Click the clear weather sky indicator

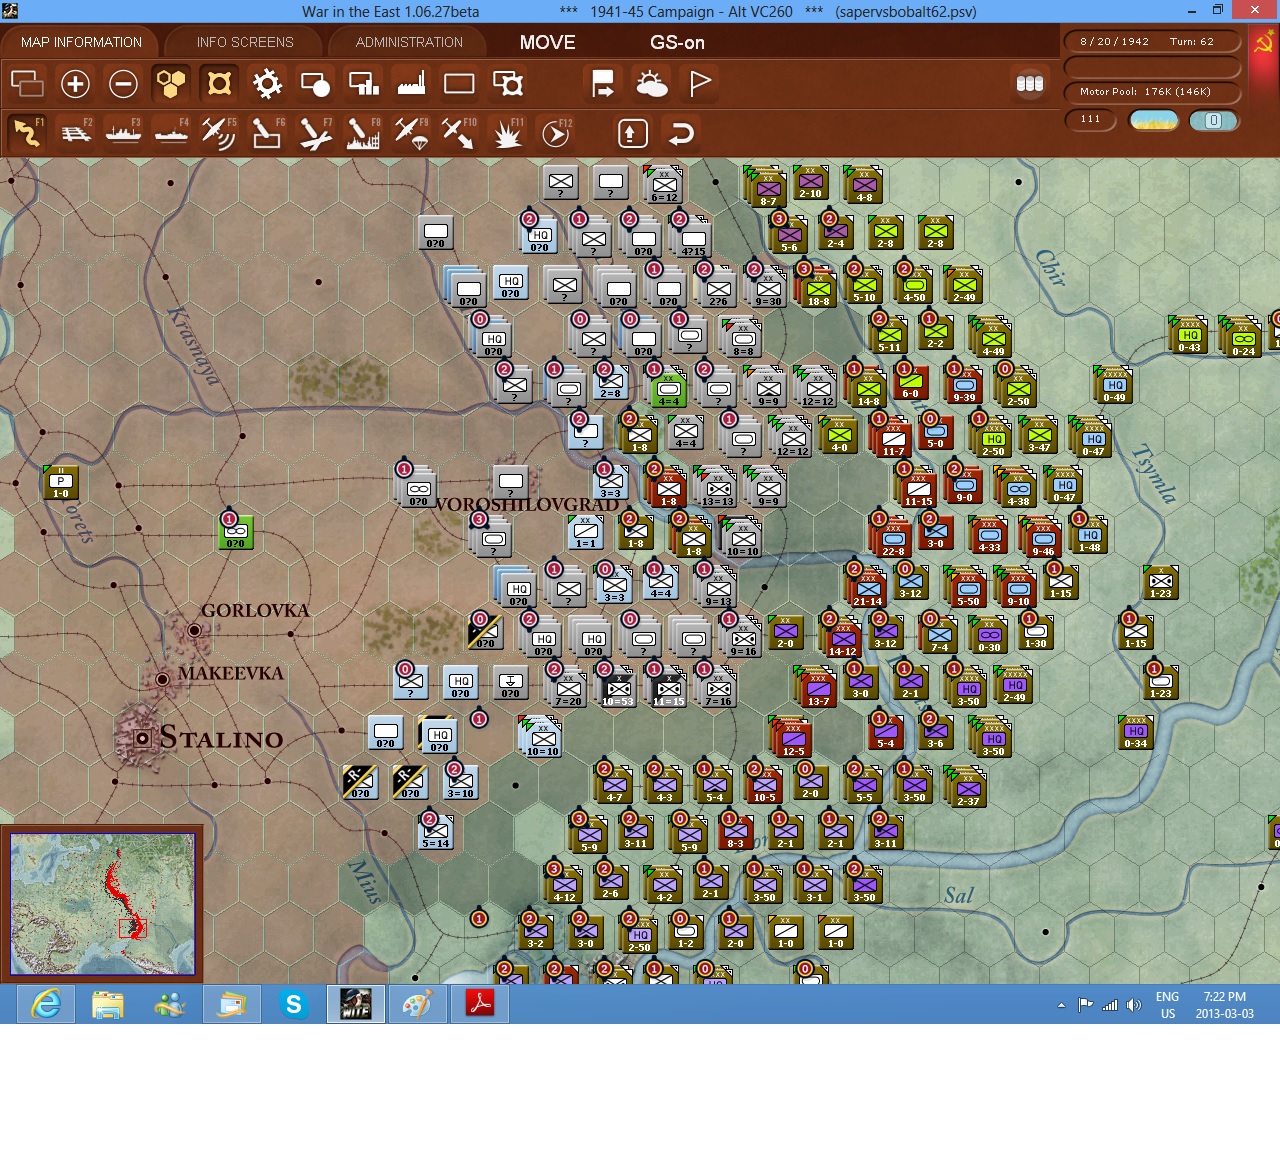(x=1153, y=120)
